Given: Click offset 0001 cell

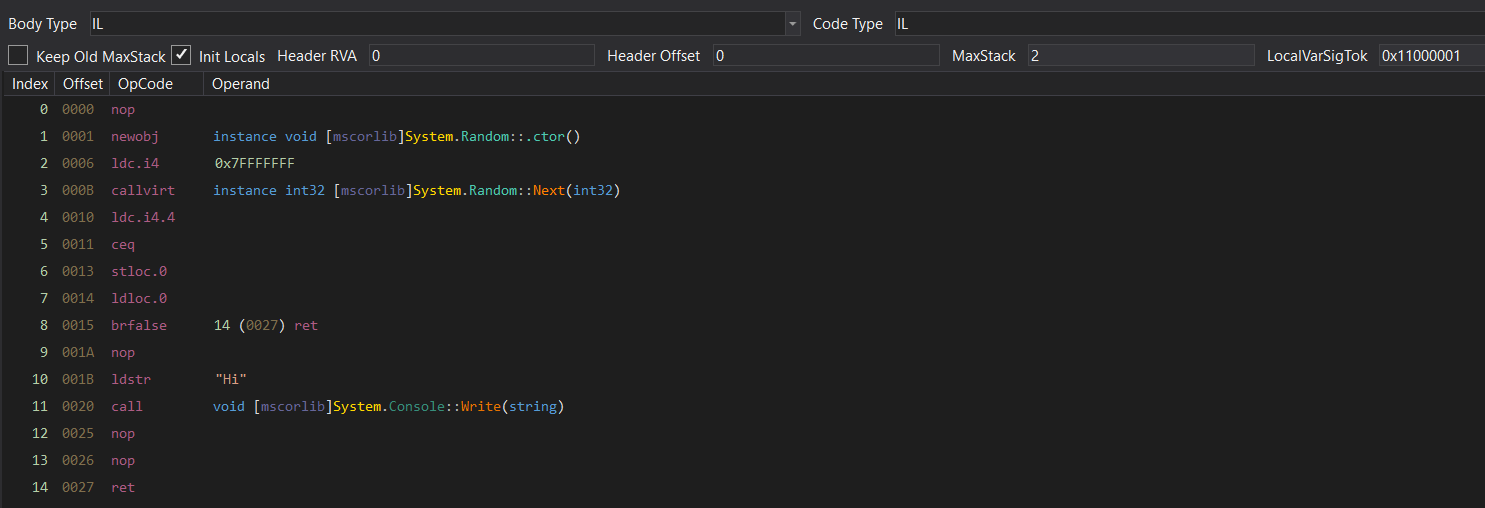Looking at the screenshot, I should click(78, 136).
